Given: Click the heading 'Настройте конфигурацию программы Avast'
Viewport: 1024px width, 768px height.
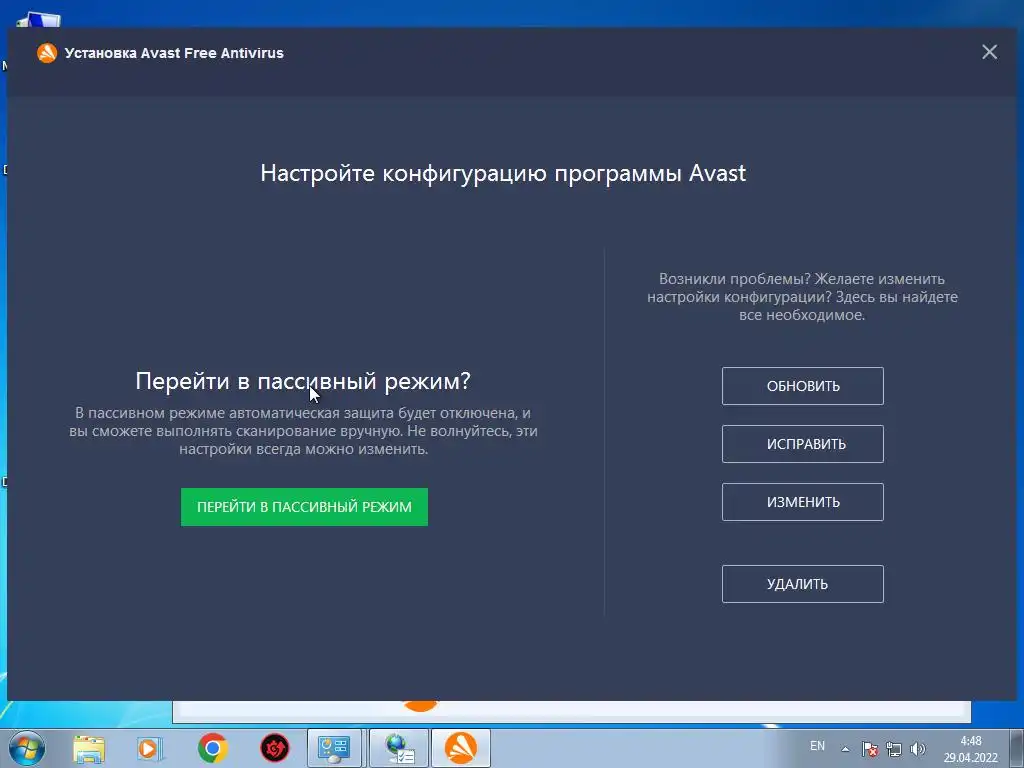Looking at the screenshot, I should pyautogui.click(x=503, y=173).
